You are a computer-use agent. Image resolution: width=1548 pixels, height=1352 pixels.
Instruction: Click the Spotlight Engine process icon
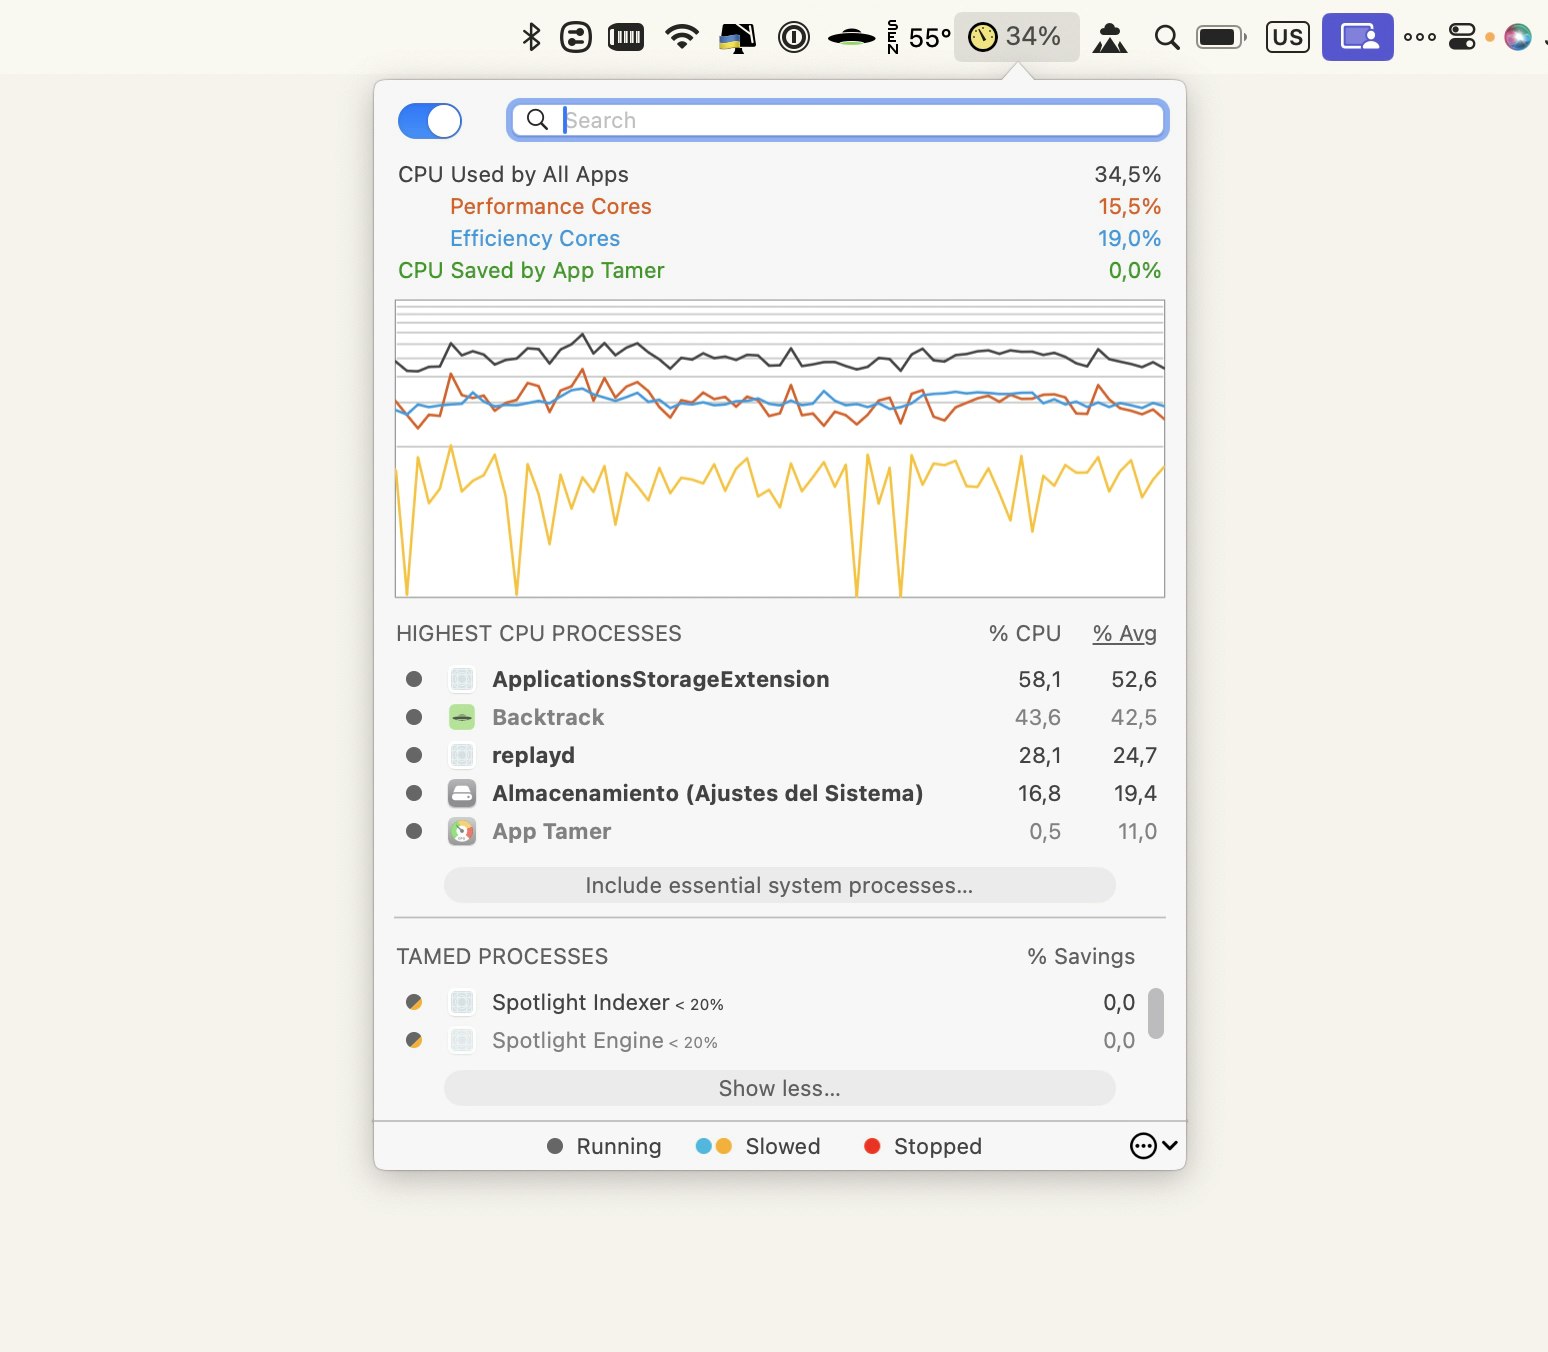(462, 1041)
